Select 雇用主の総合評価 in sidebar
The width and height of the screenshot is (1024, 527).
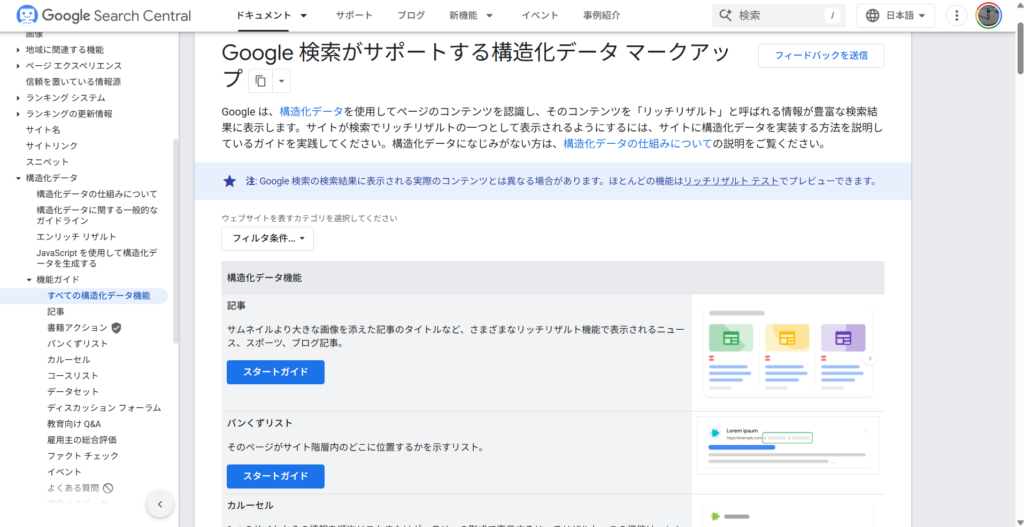coord(82,439)
